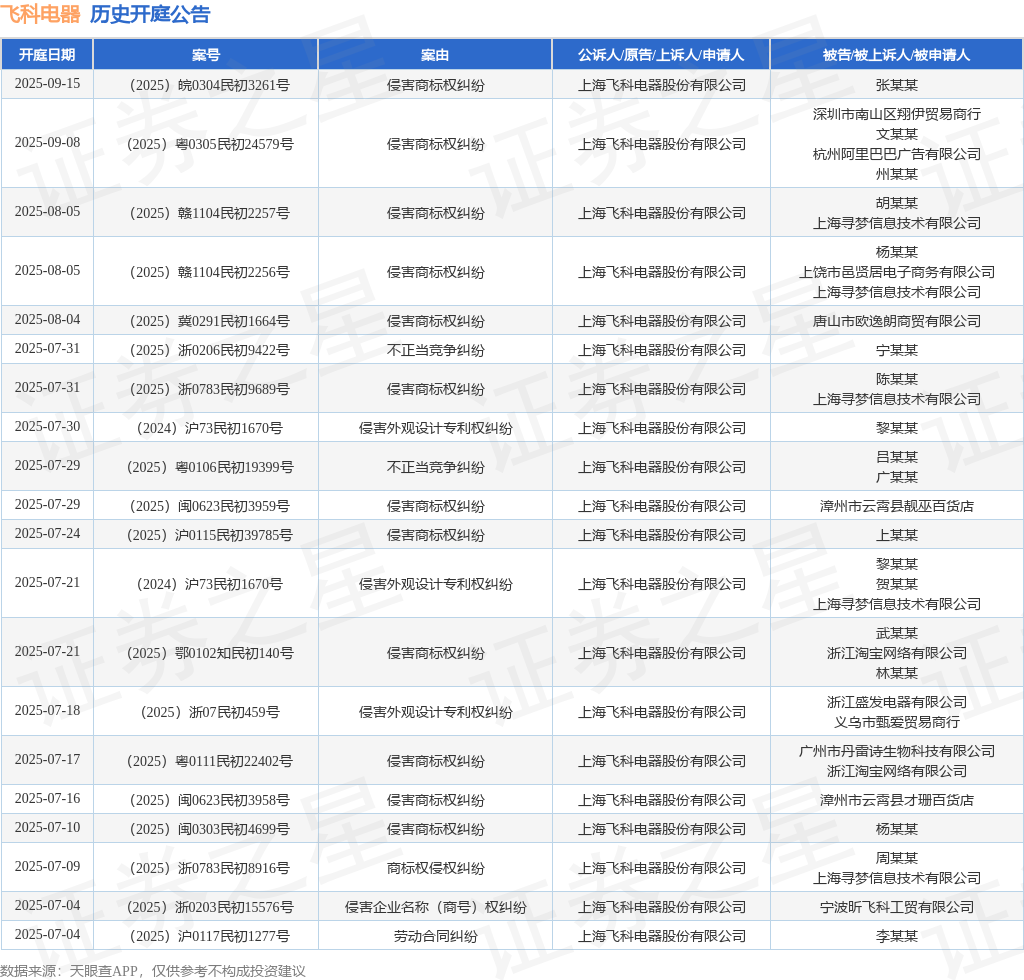Select case number (2025)闽0623民初3959号

point(210,506)
